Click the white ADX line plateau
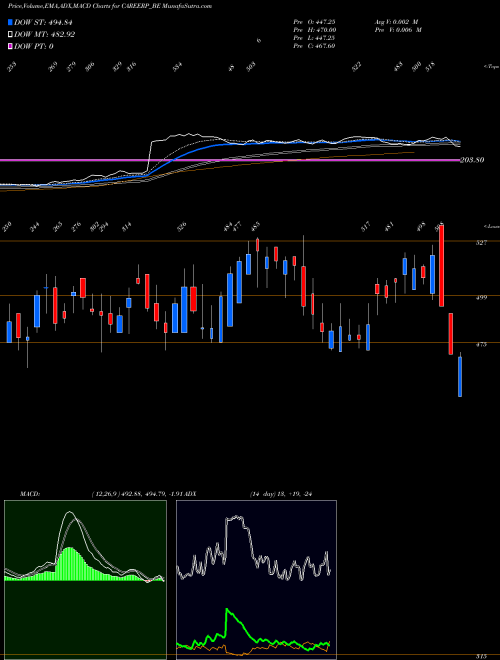This screenshot has width=500, height=660. pos(235,518)
